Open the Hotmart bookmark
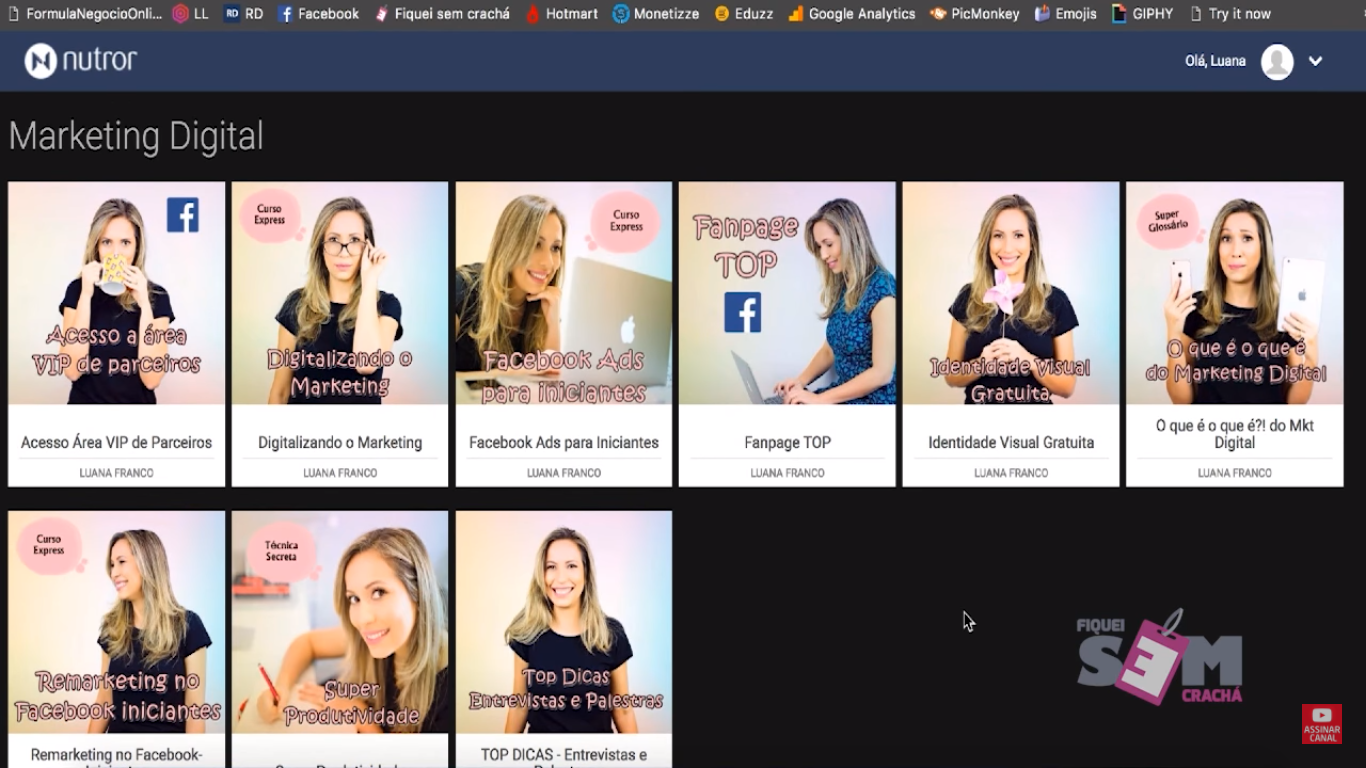The image size is (1366, 768). point(562,14)
